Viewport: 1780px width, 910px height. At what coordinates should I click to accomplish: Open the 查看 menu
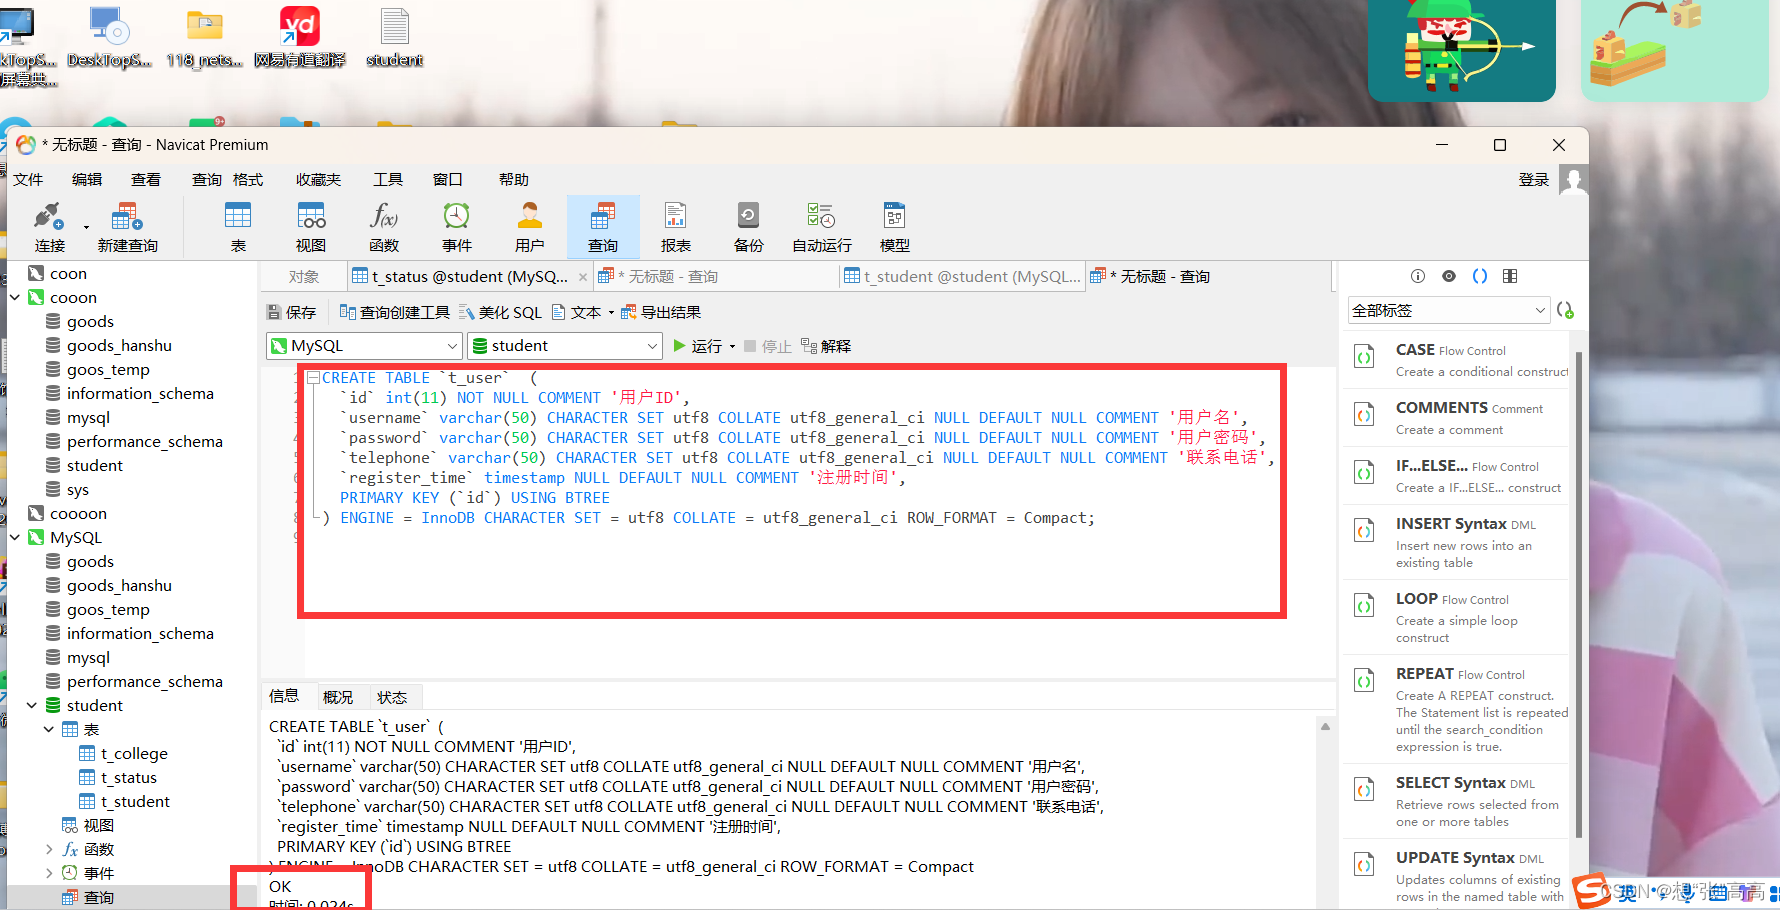click(x=146, y=180)
